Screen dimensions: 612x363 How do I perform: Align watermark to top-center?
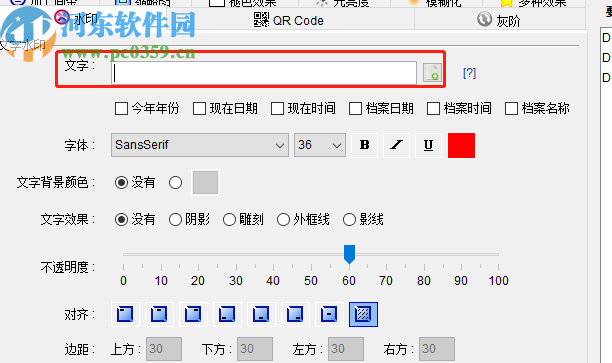pos(159,314)
